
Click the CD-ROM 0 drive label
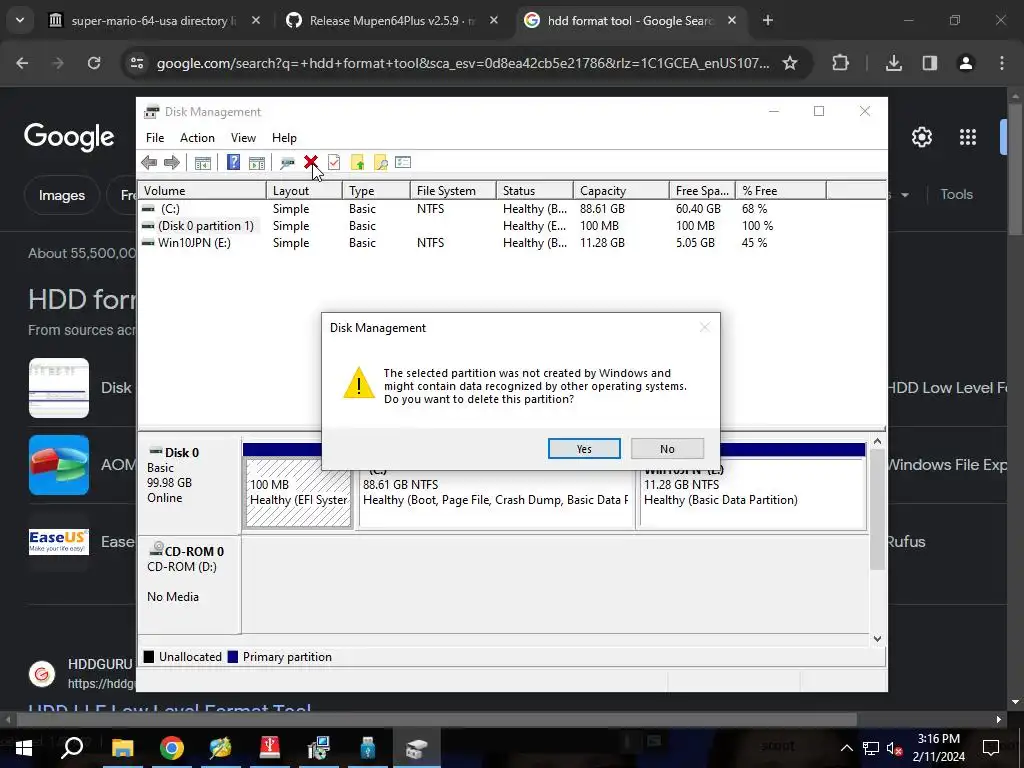tap(189, 584)
